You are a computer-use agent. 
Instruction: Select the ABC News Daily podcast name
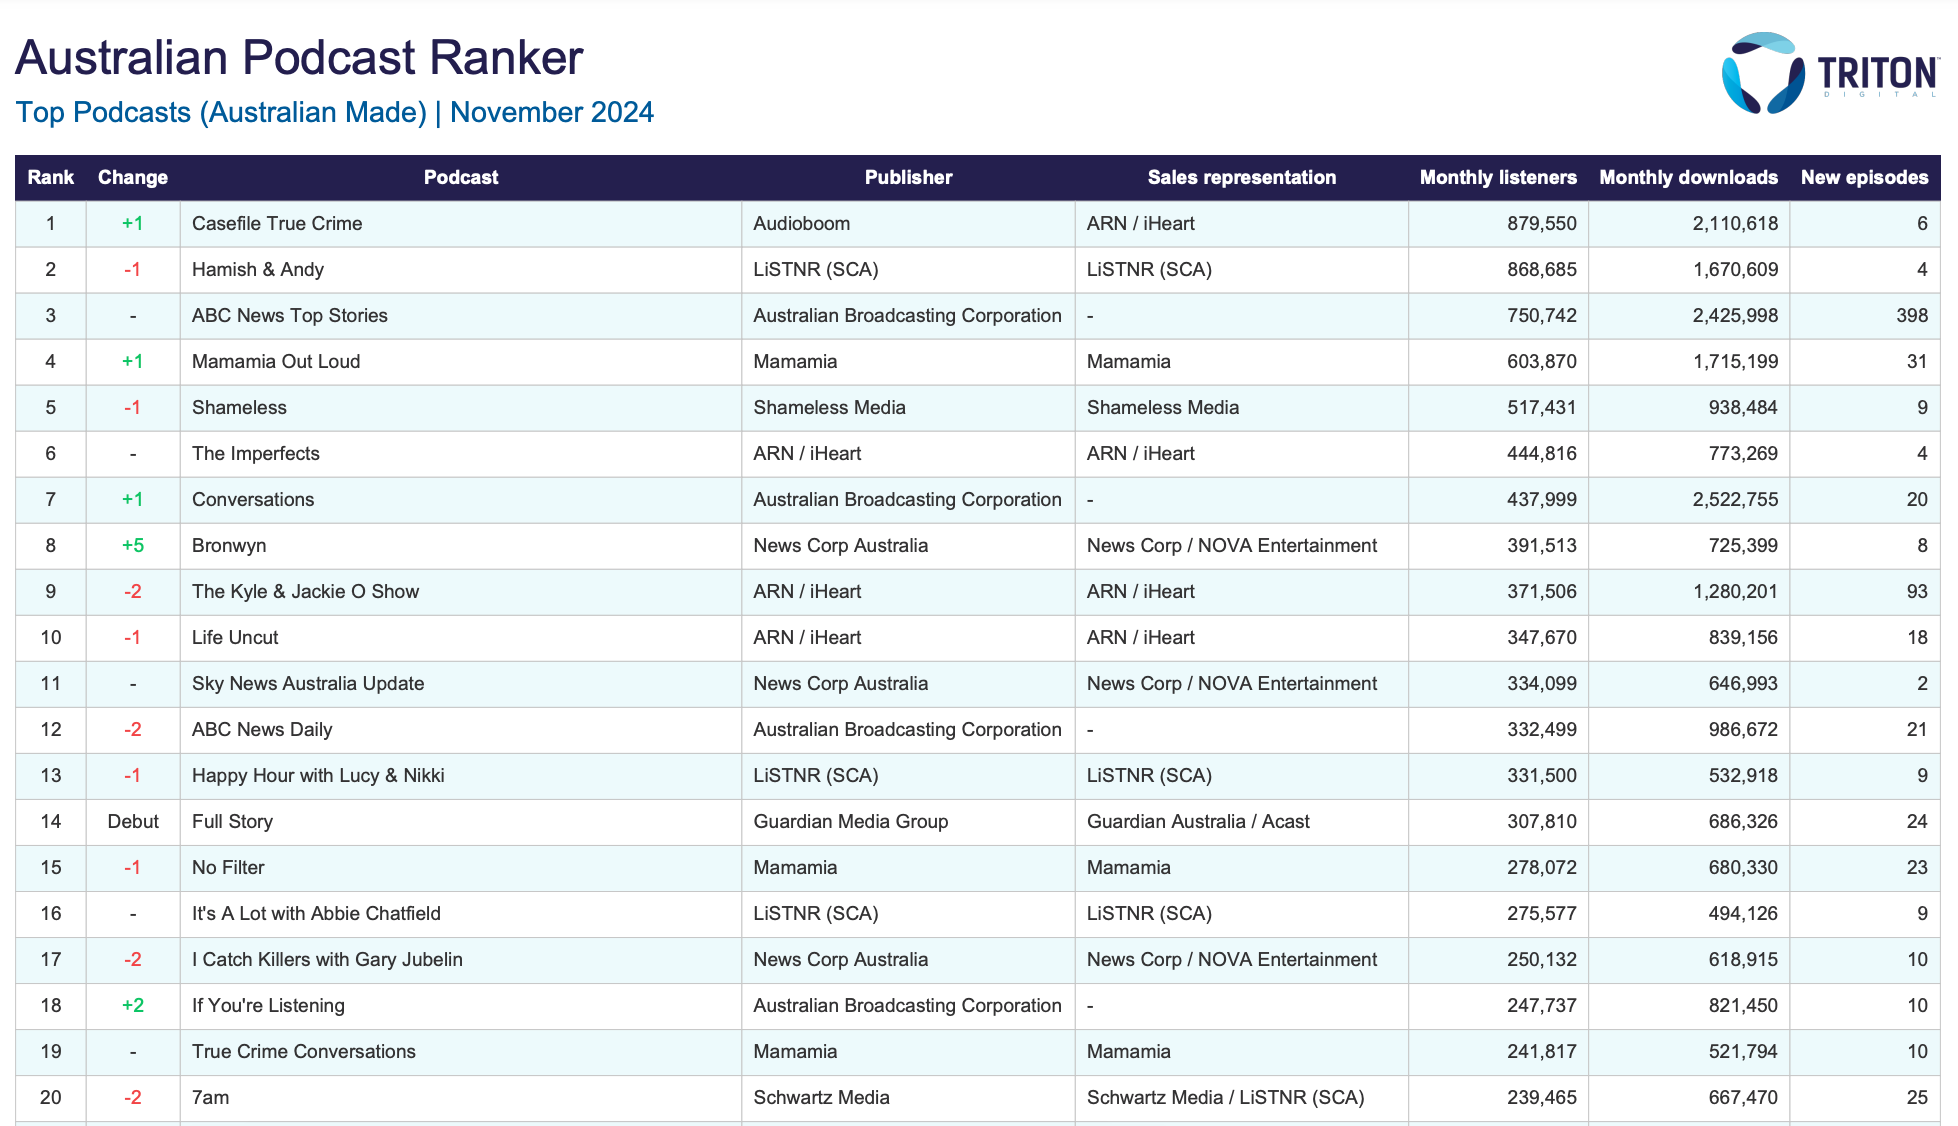(262, 729)
